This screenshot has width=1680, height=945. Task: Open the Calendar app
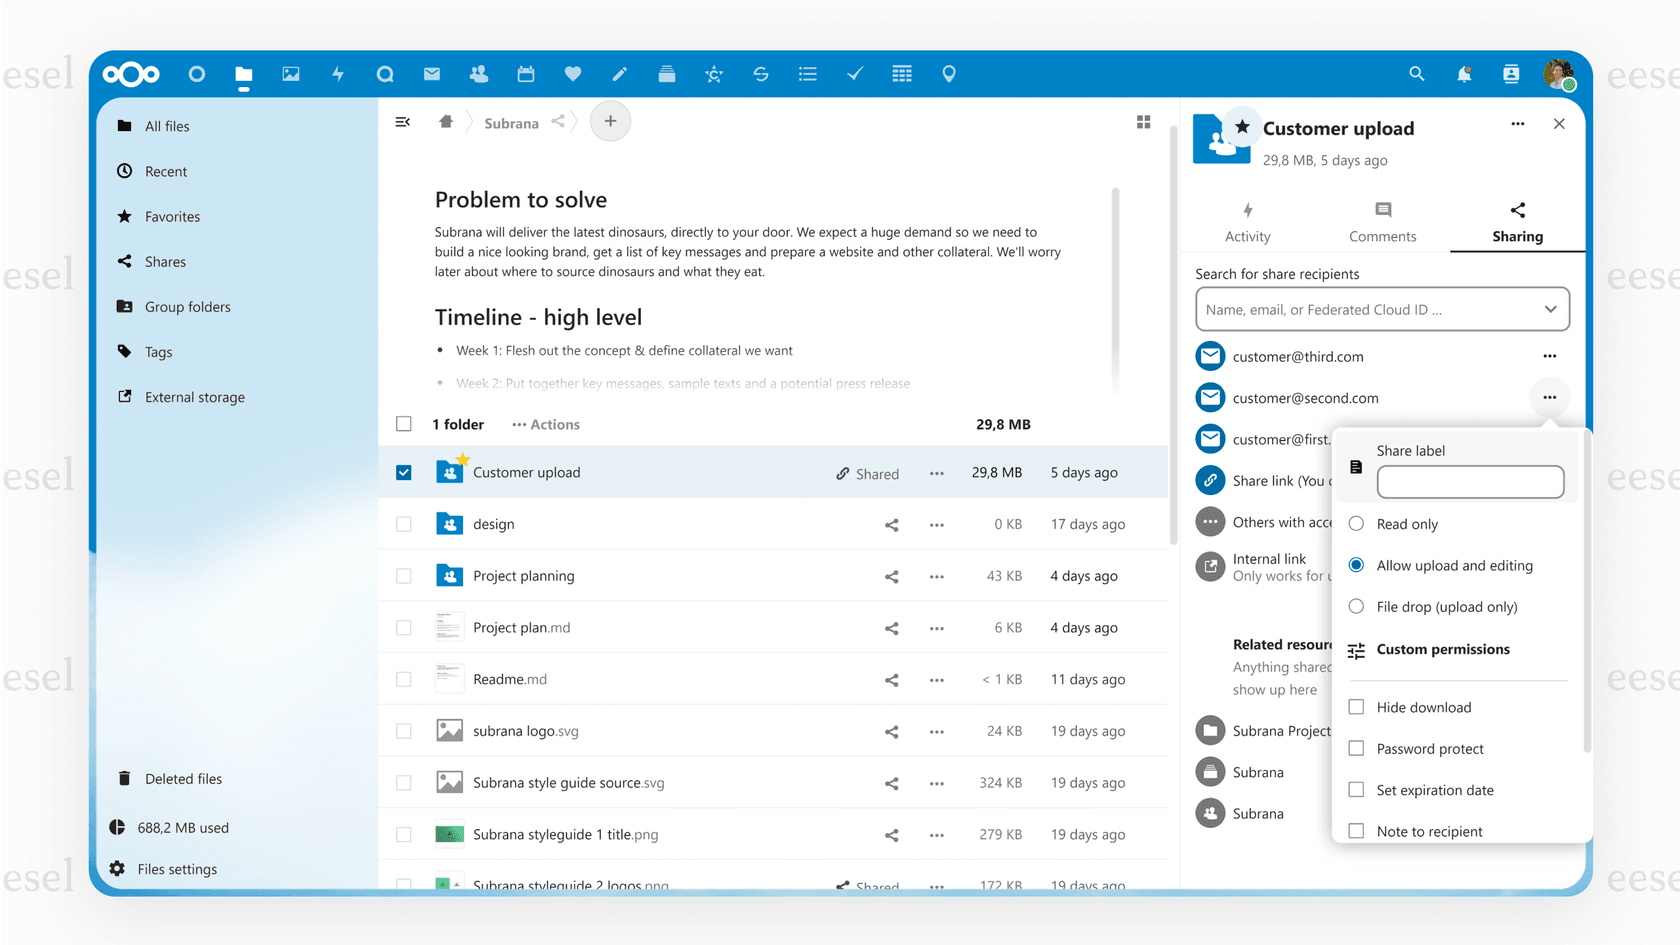[525, 73]
